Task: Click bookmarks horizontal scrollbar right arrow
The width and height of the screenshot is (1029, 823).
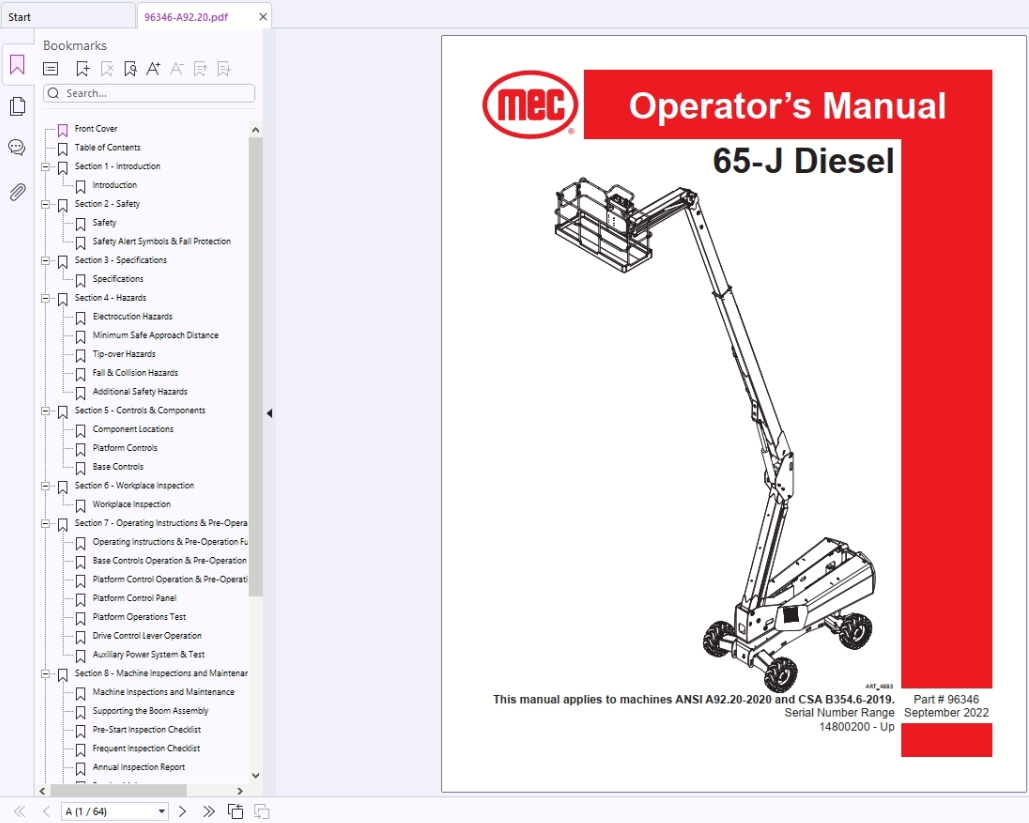Action: coord(240,791)
